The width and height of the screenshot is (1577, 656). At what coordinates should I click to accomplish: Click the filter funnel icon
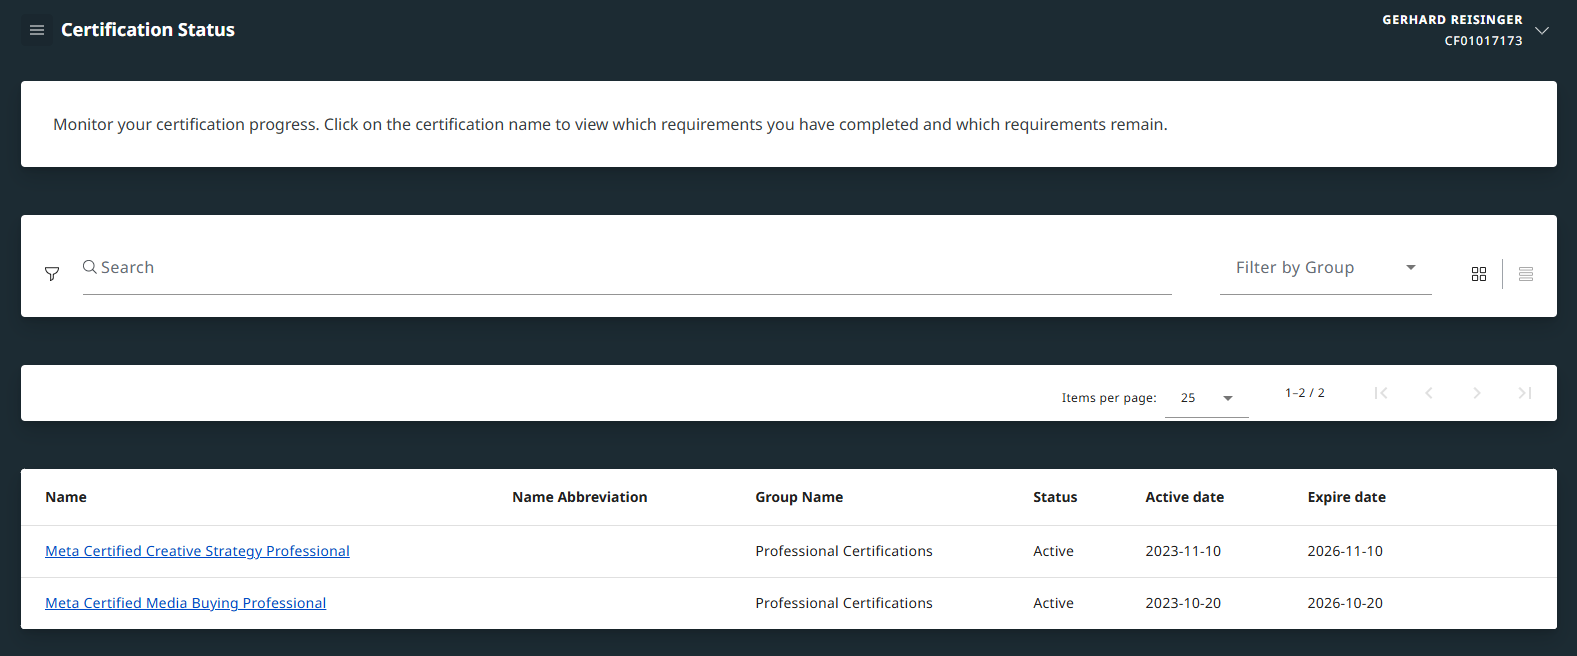coord(52,274)
